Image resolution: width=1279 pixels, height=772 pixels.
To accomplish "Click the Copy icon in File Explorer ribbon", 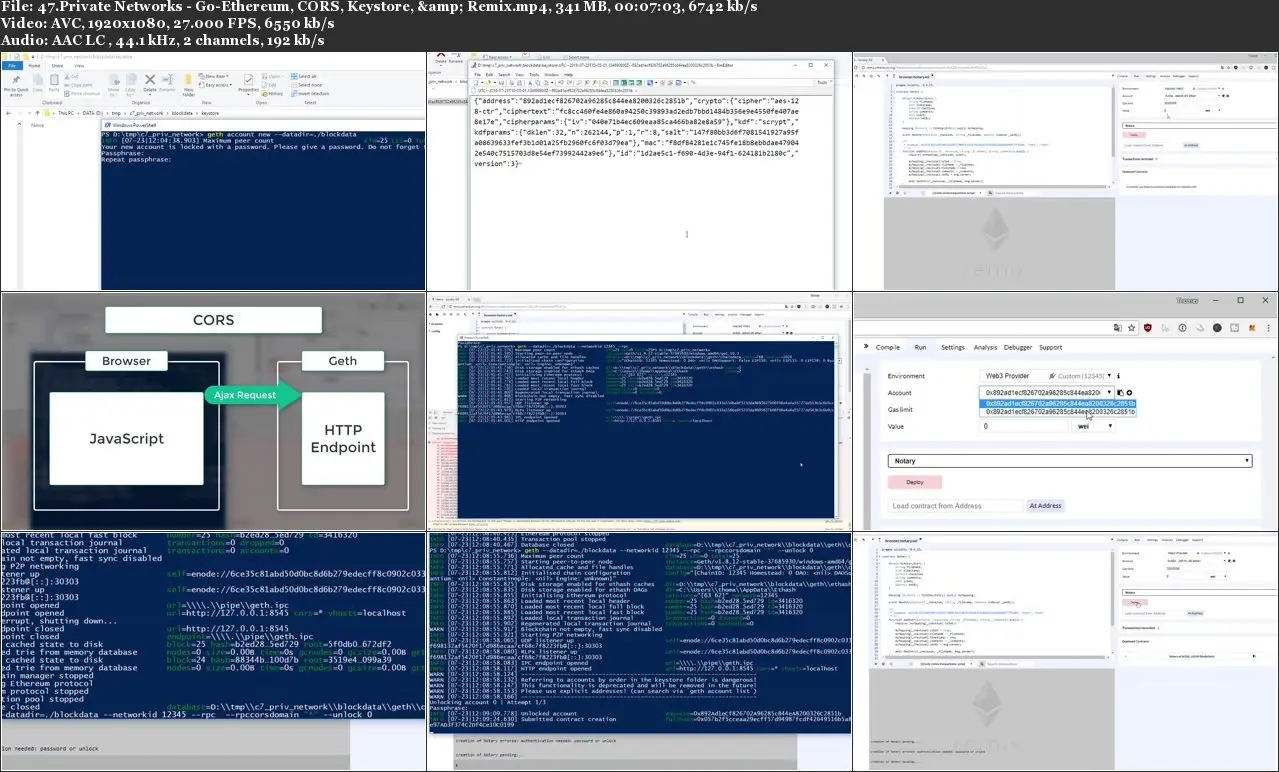I will (39, 83).
